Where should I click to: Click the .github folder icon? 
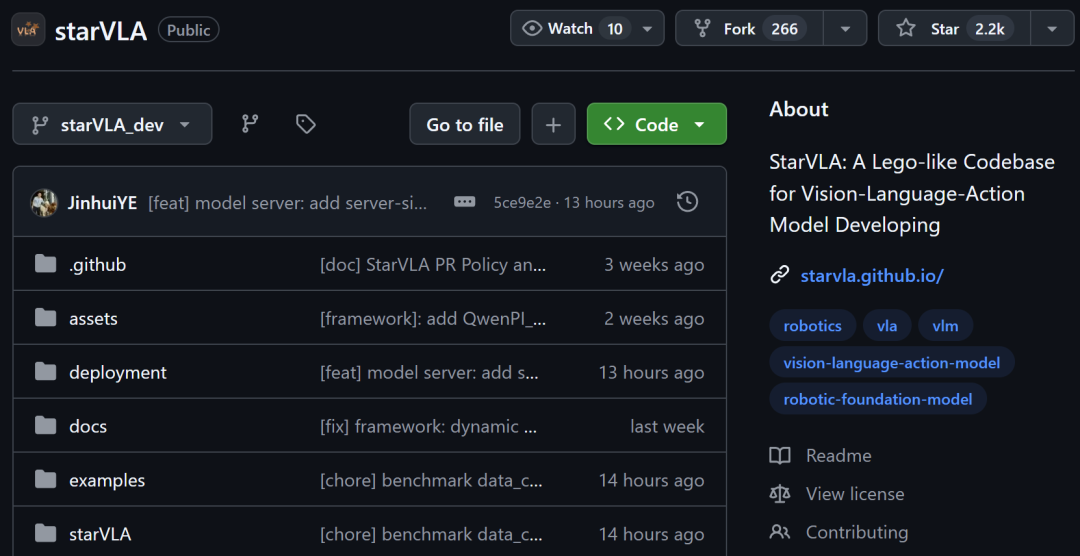click(45, 264)
